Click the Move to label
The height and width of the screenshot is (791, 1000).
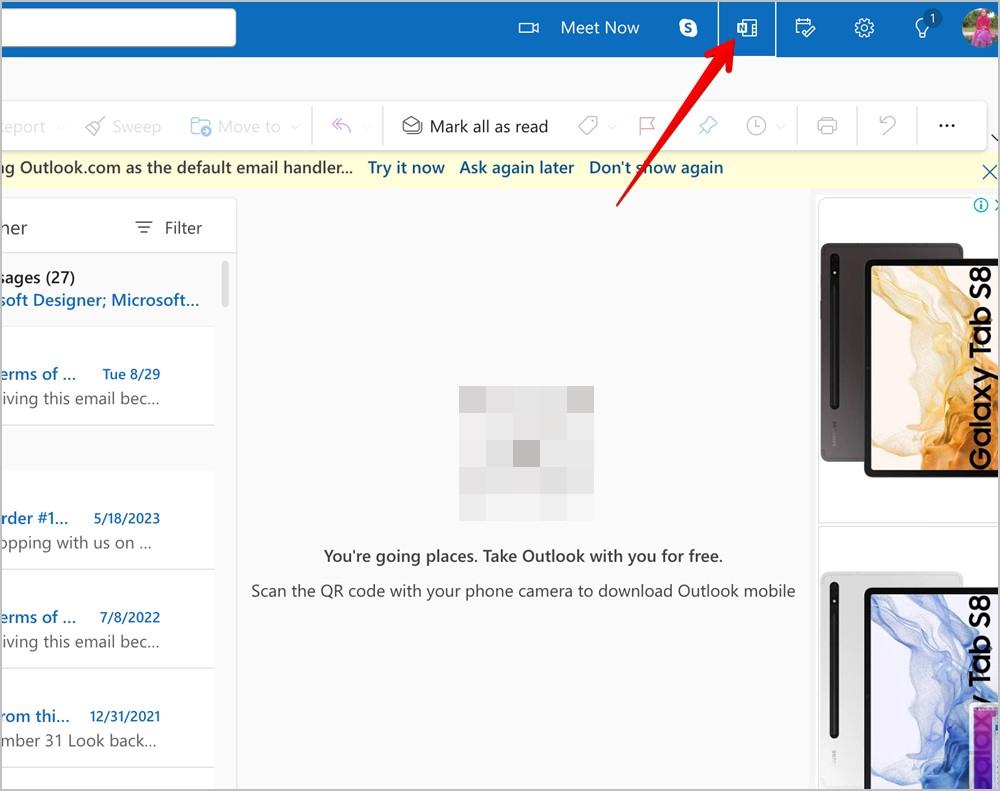pos(249,127)
